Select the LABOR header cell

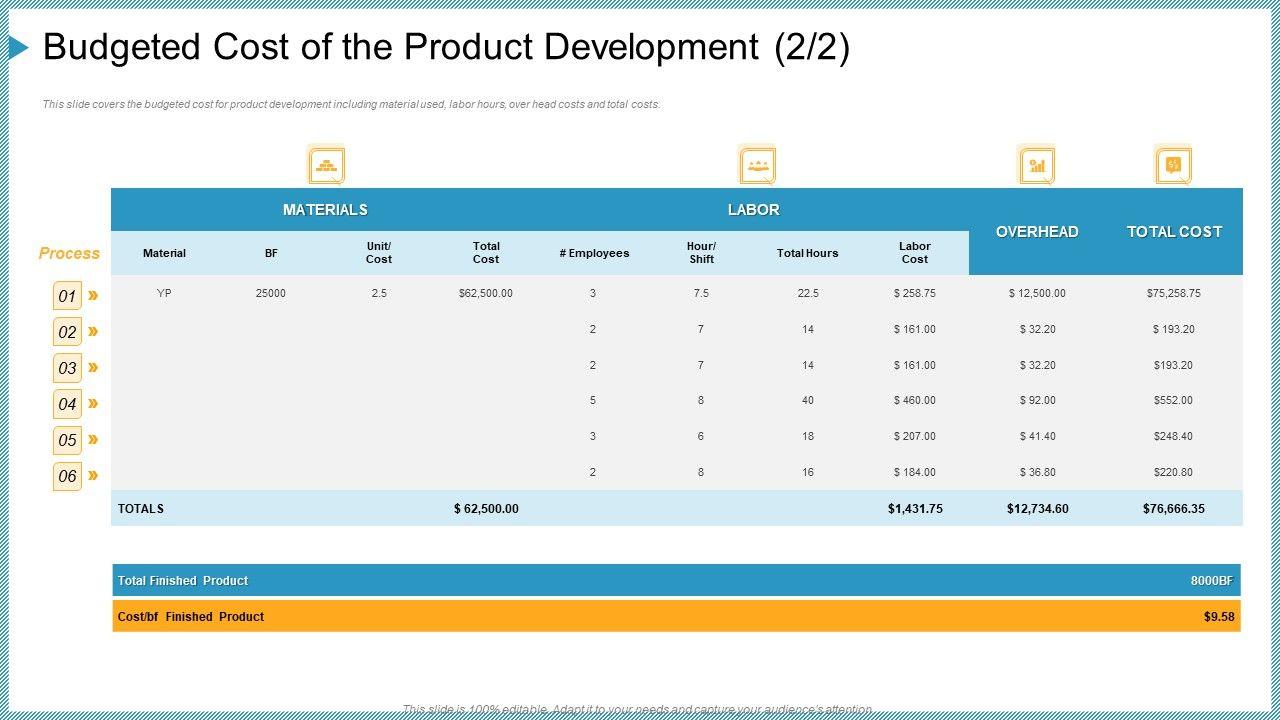click(753, 210)
